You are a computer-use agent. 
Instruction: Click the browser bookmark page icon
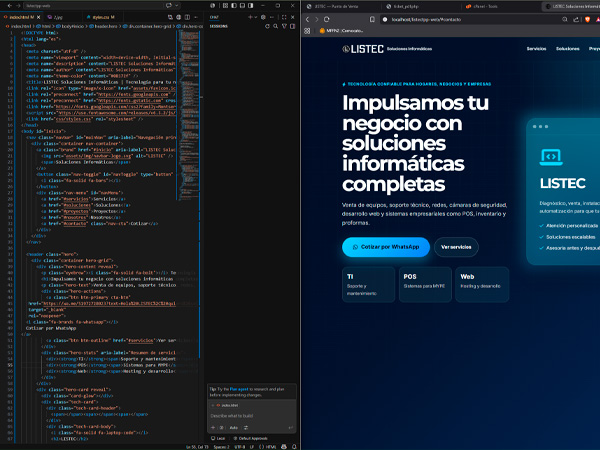[372, 20]
